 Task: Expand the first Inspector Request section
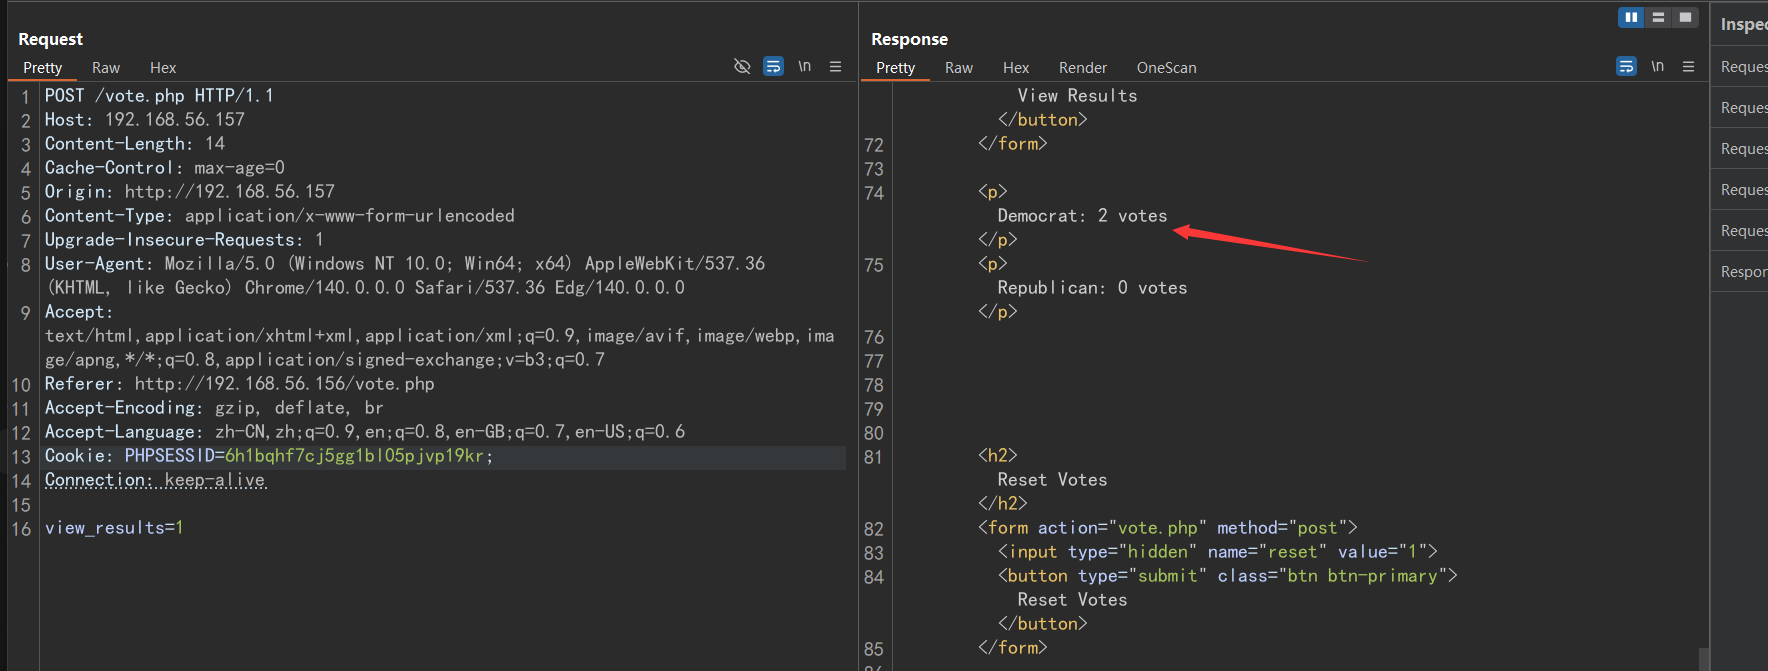(1743, 67)
